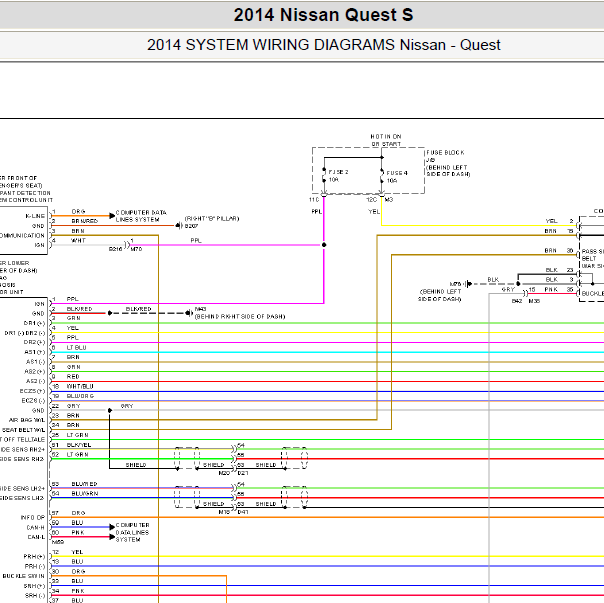Click ground label 'M76'
The height and width of the screenshot is (603, 604).
[x=455, y=284]
